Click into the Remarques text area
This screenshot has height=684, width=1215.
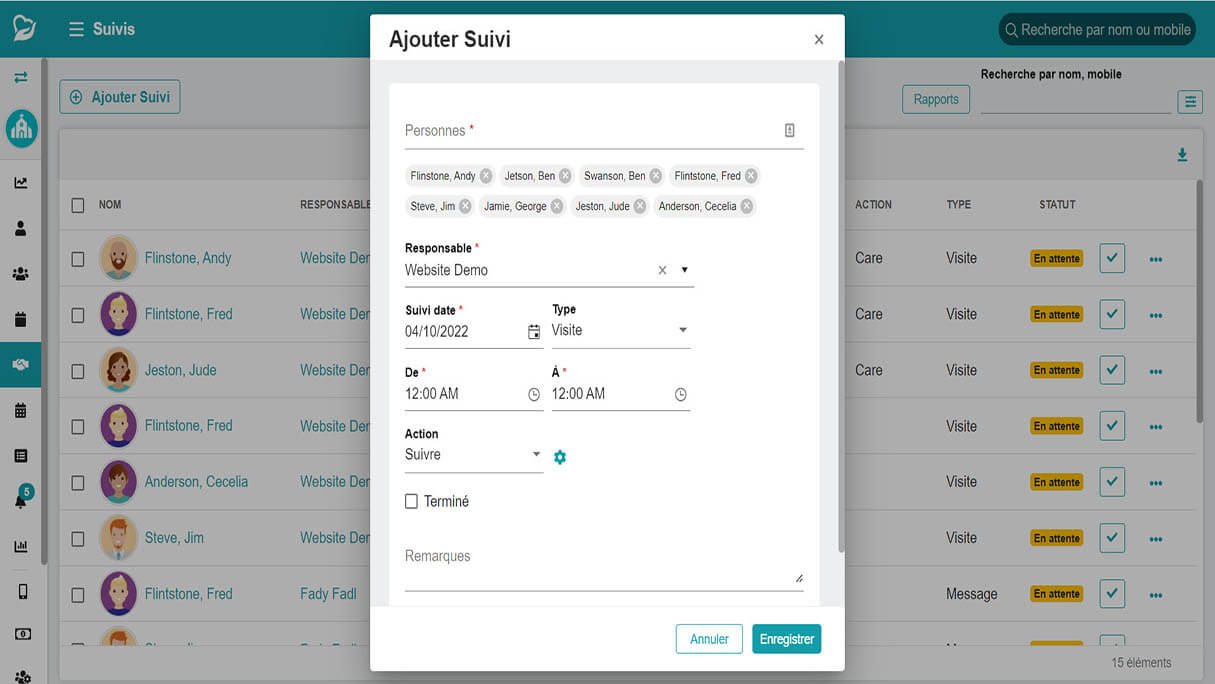tap(604, 567)
